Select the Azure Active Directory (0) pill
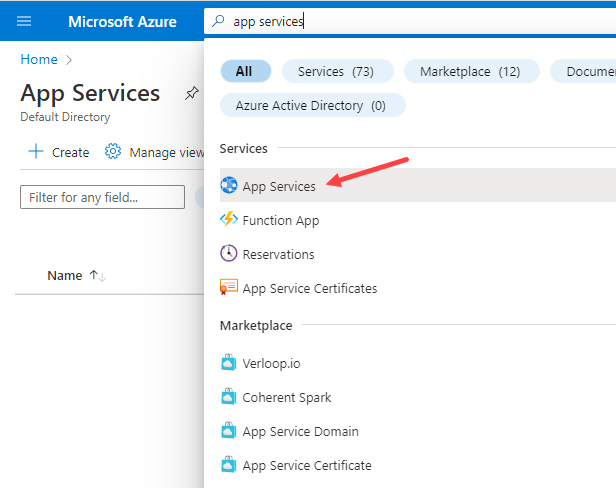 pos(313,105)
